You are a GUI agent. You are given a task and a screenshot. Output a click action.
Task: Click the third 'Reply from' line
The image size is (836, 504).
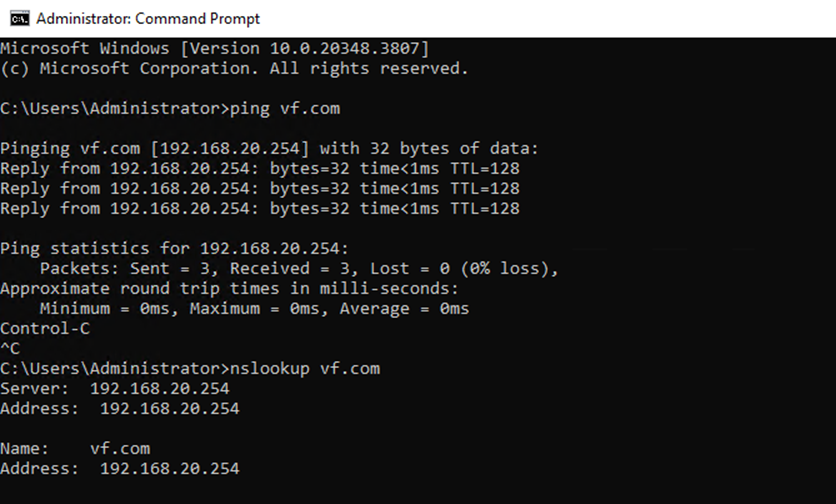tap(259, 209)
